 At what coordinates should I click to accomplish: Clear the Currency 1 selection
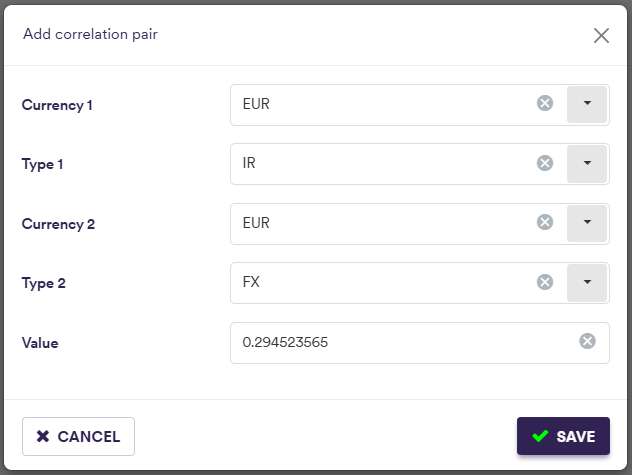click(x=545, y=103)
